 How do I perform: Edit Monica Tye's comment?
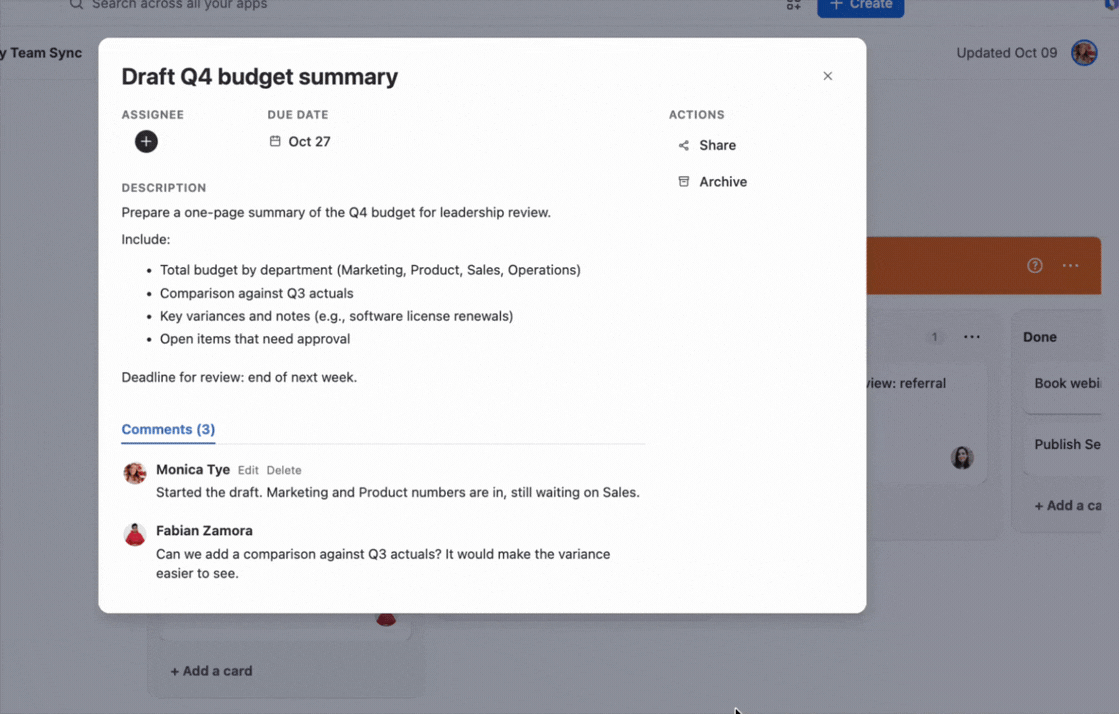pos(248,470)
